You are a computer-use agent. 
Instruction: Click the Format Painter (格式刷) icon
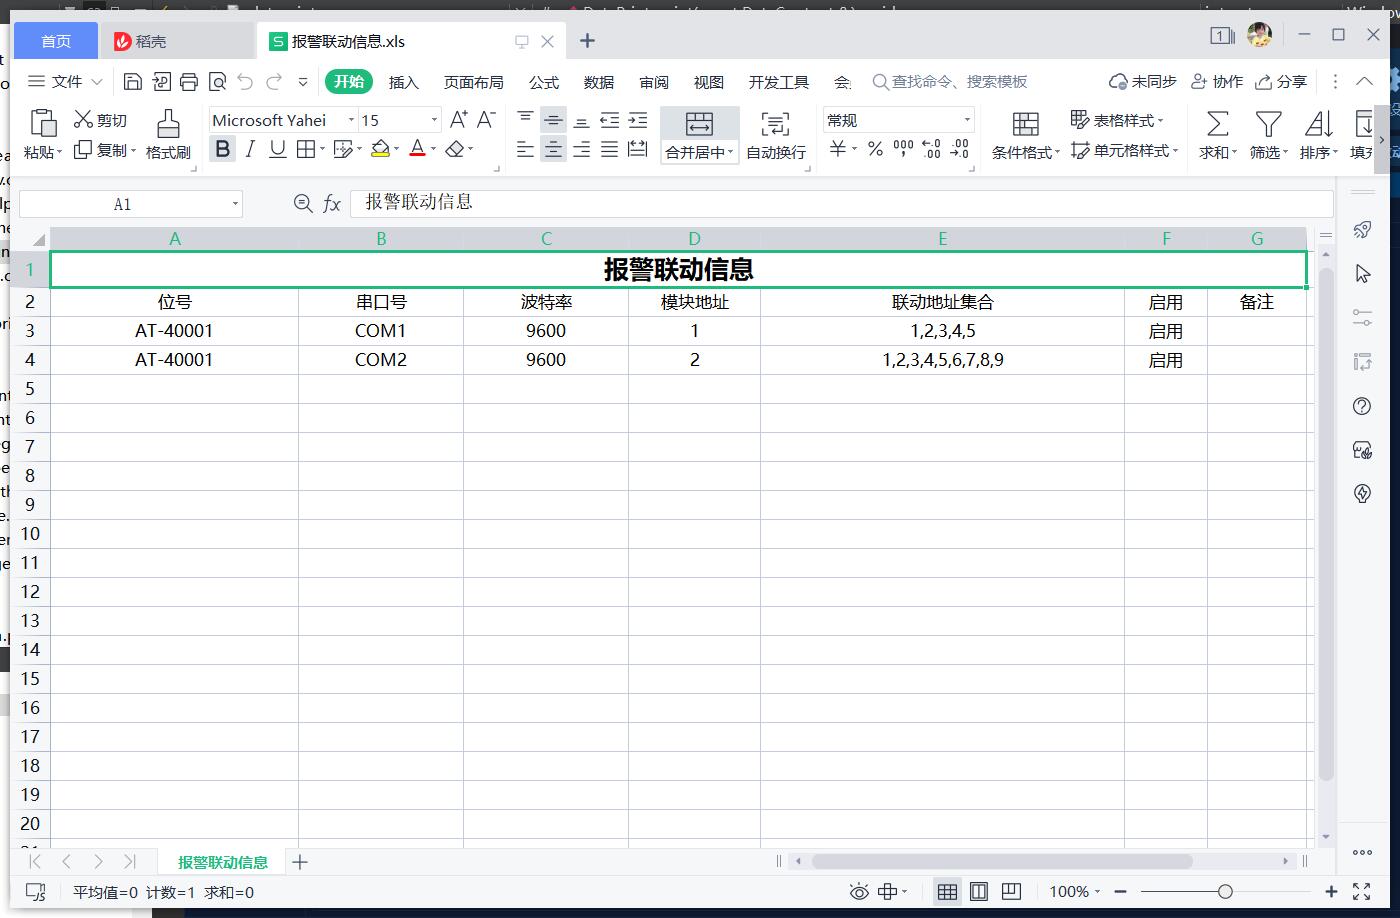coord(168,123)
